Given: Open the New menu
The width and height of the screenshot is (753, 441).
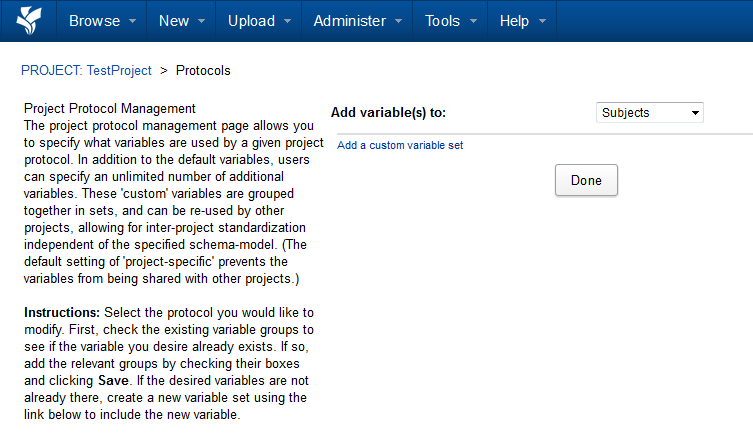Looking at the screenshot, I should pos(173,21).
